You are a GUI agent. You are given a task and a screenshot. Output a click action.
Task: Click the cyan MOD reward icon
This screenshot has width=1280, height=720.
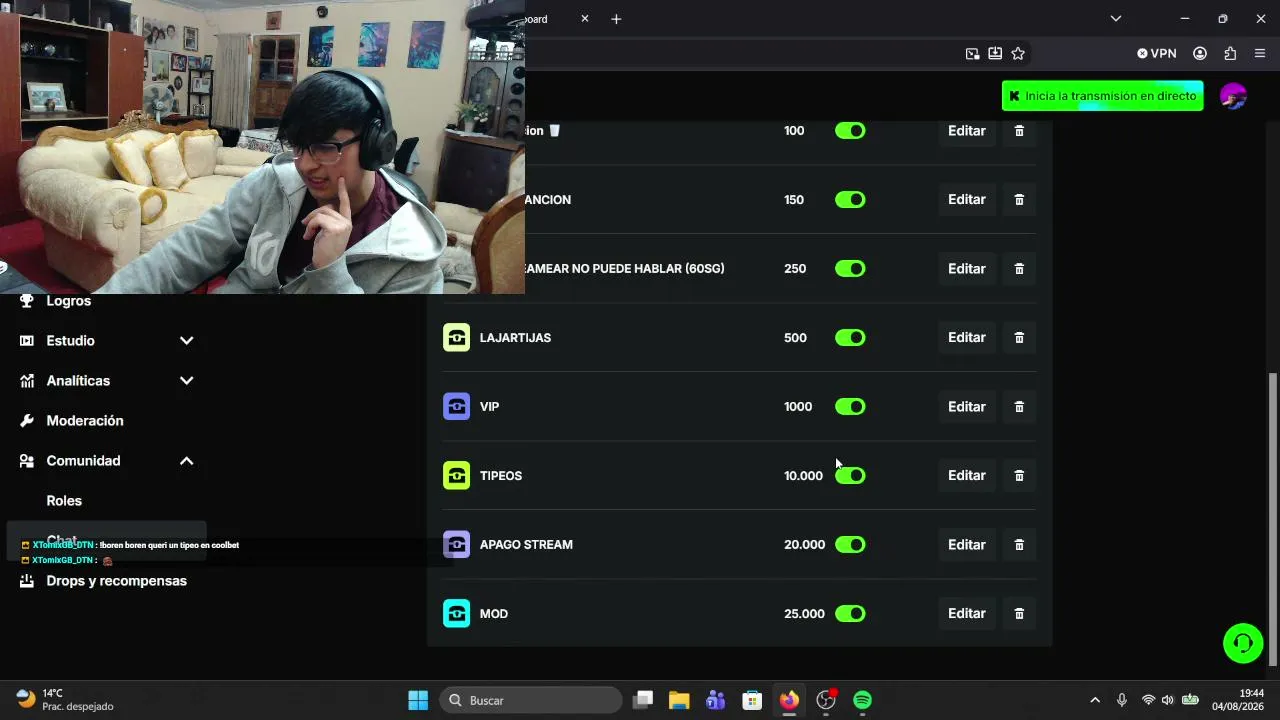456,614
